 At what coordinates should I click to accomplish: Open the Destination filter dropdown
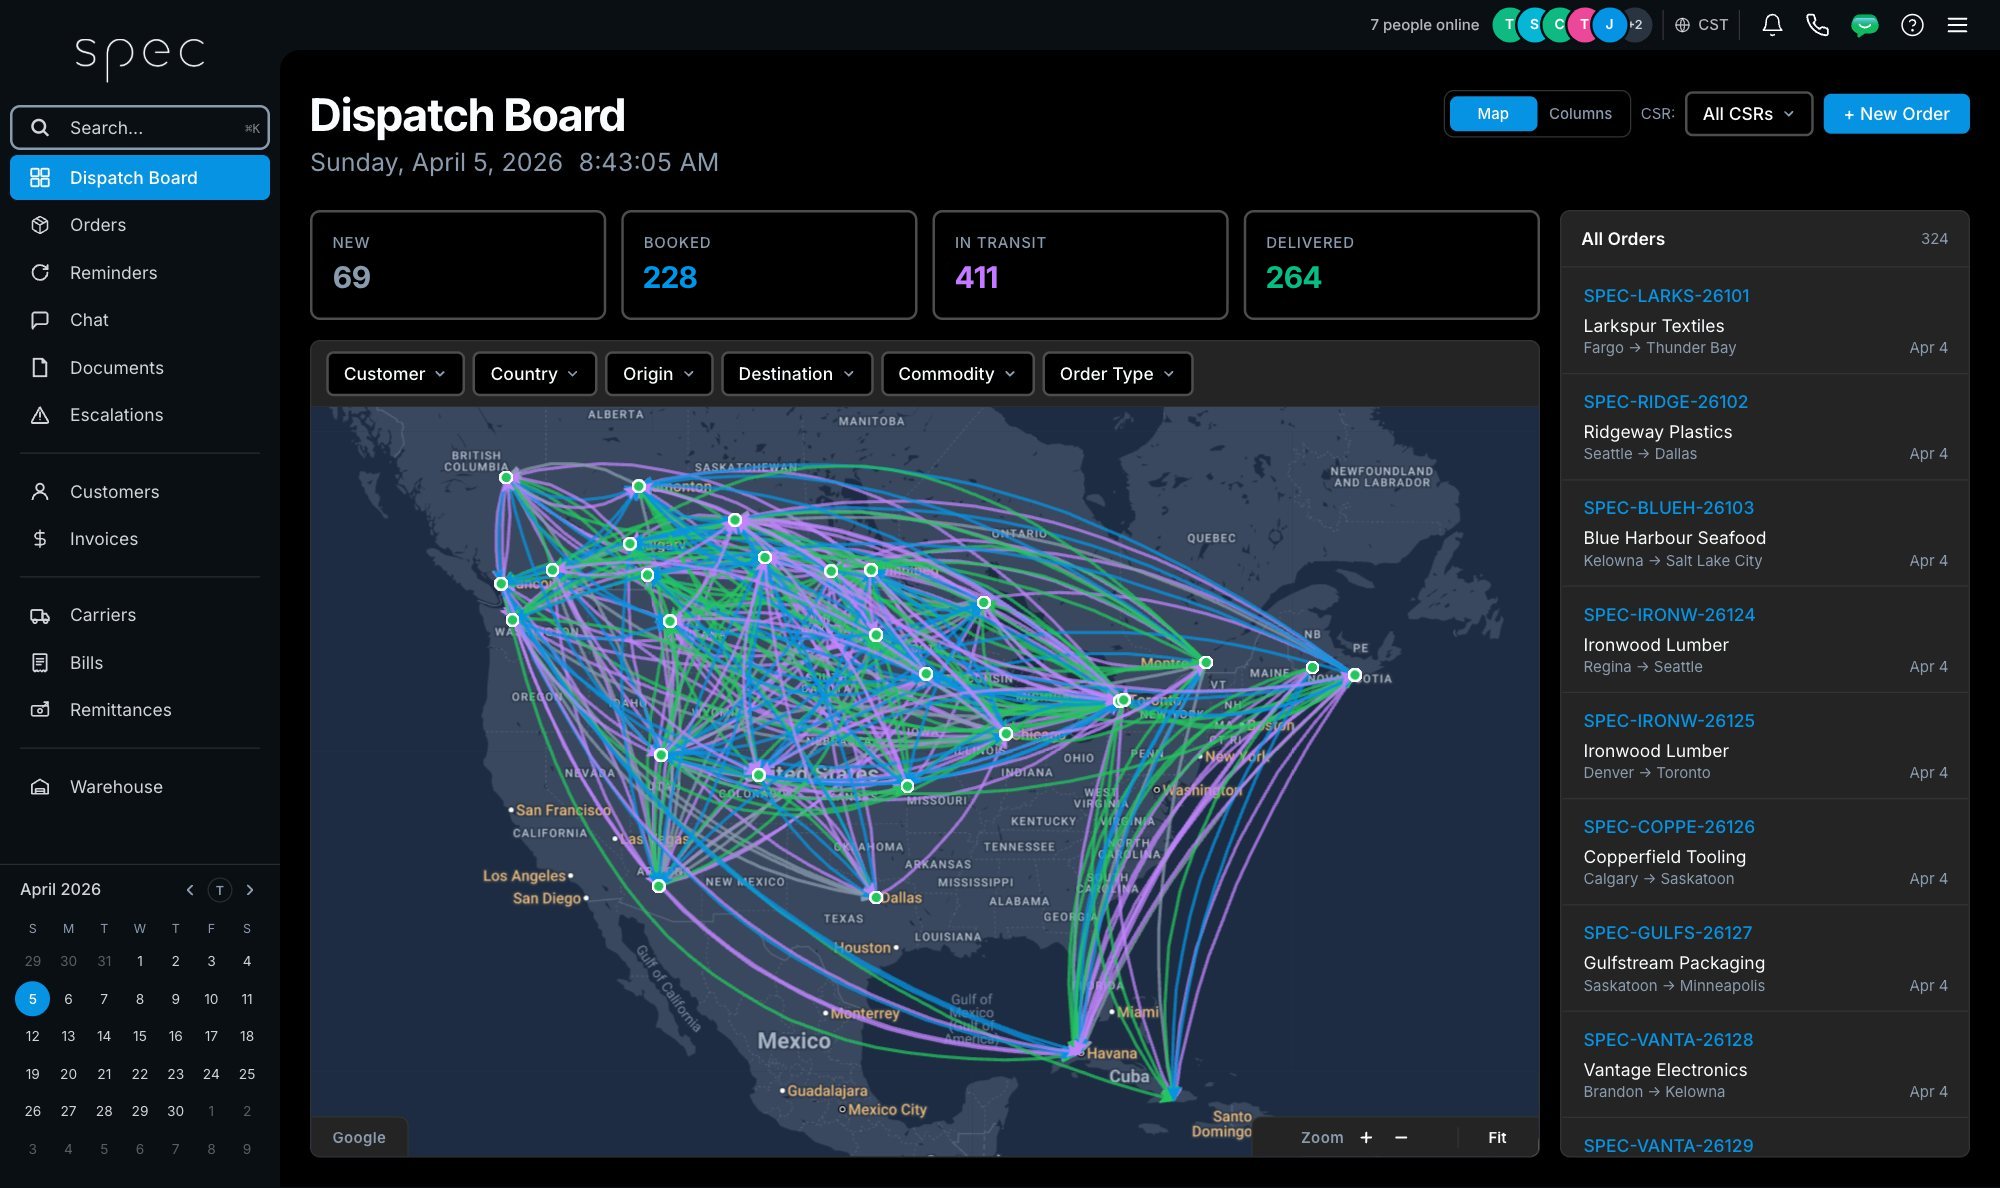tap(796, 374)
